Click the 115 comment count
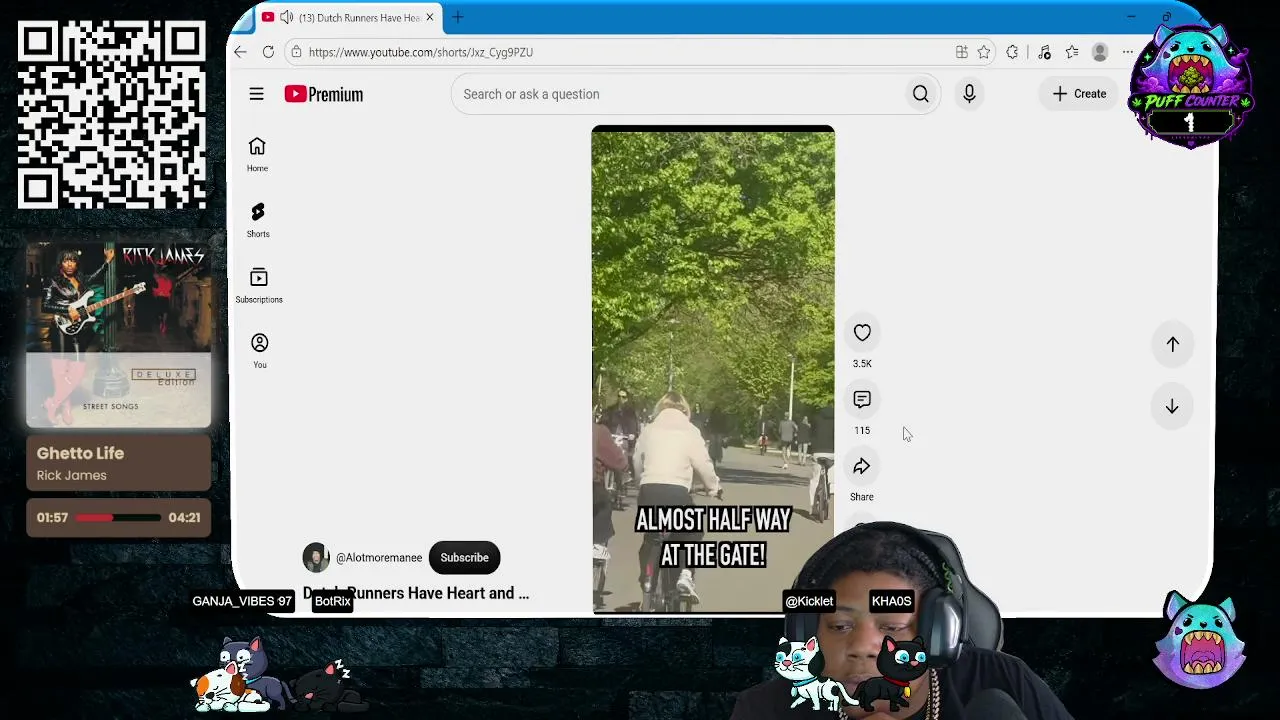1280x720 pixels. pos(862,431)
